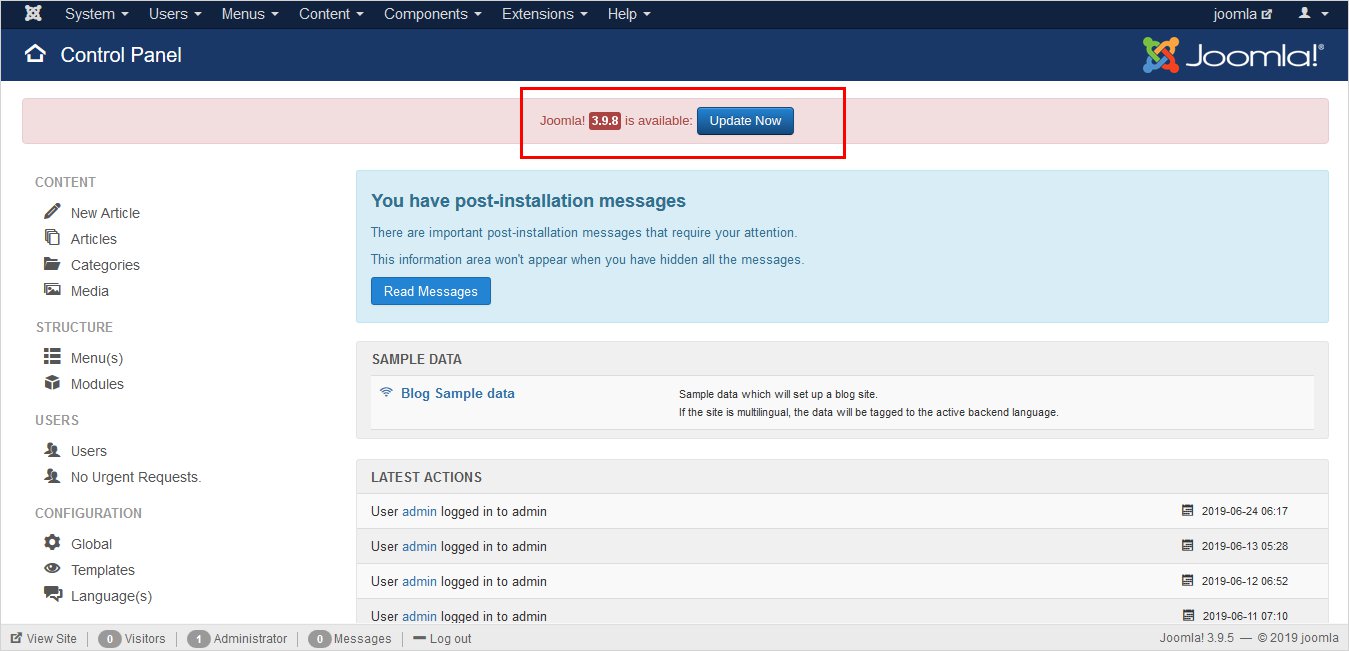Install the Blog Sample data link
1349x651 pixels.
[x=457, y=393]
